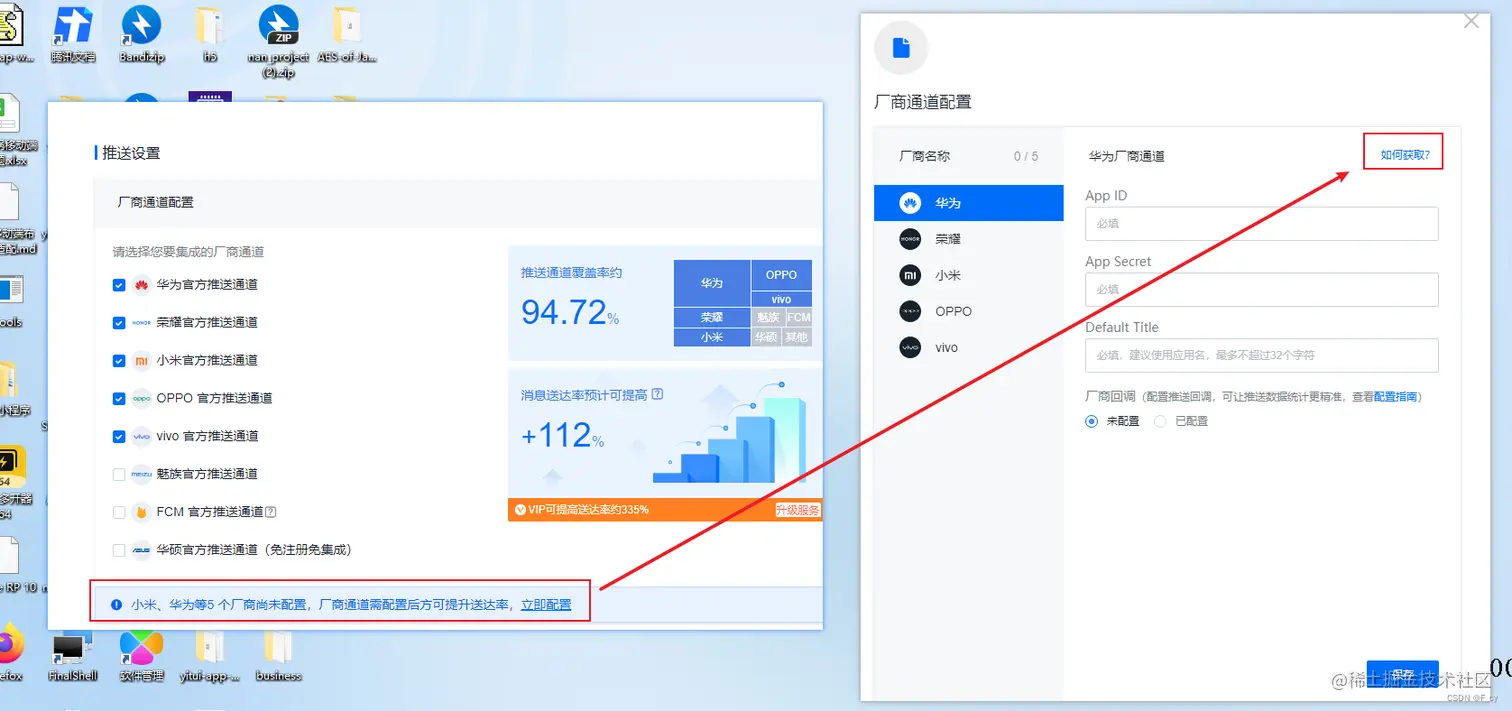Viewport: 1512px width, 711px height.
Task: Click the +112% delivery rate value
Action: coord(563,436)
